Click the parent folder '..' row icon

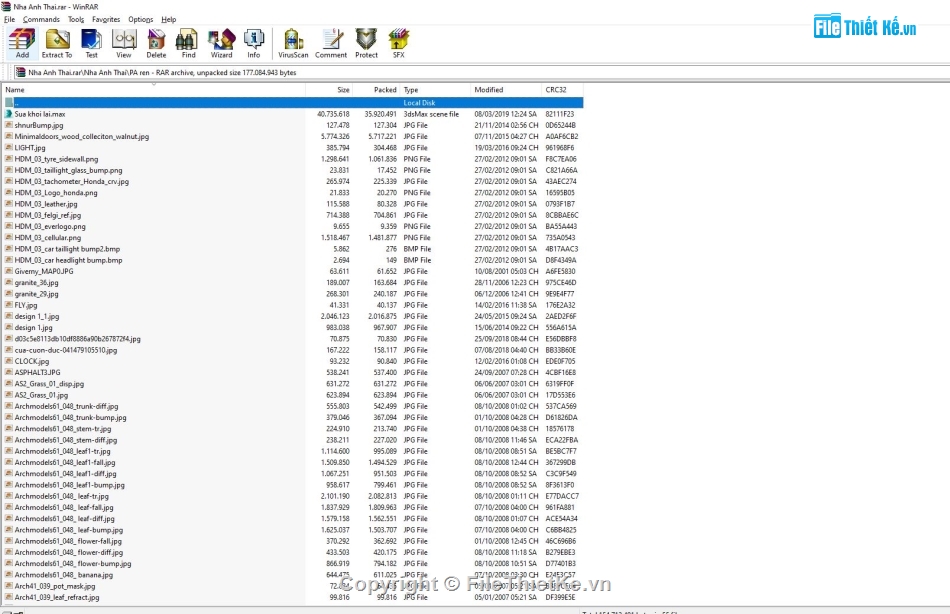click(8, 102)
